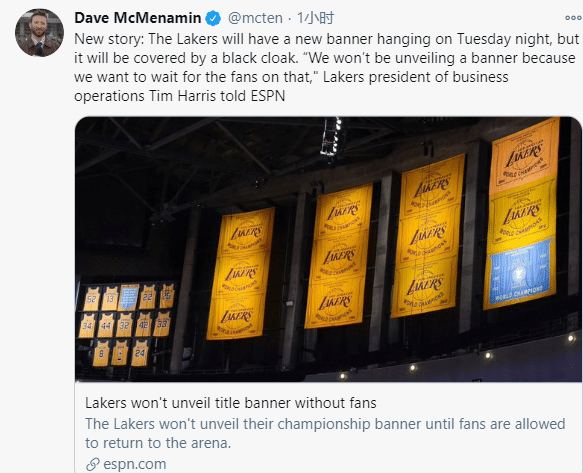The width and height of the screenshot is (583, 473).
Task: Click the orange top banner at right
Action: 525,156
